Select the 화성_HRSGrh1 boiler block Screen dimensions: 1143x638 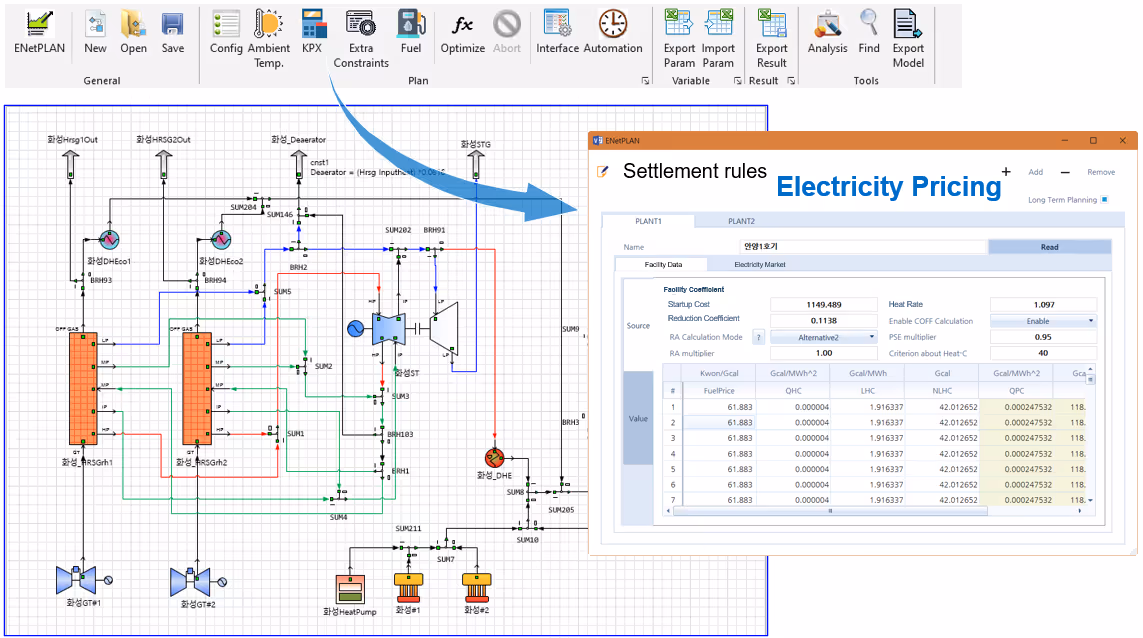pos(83,389)
